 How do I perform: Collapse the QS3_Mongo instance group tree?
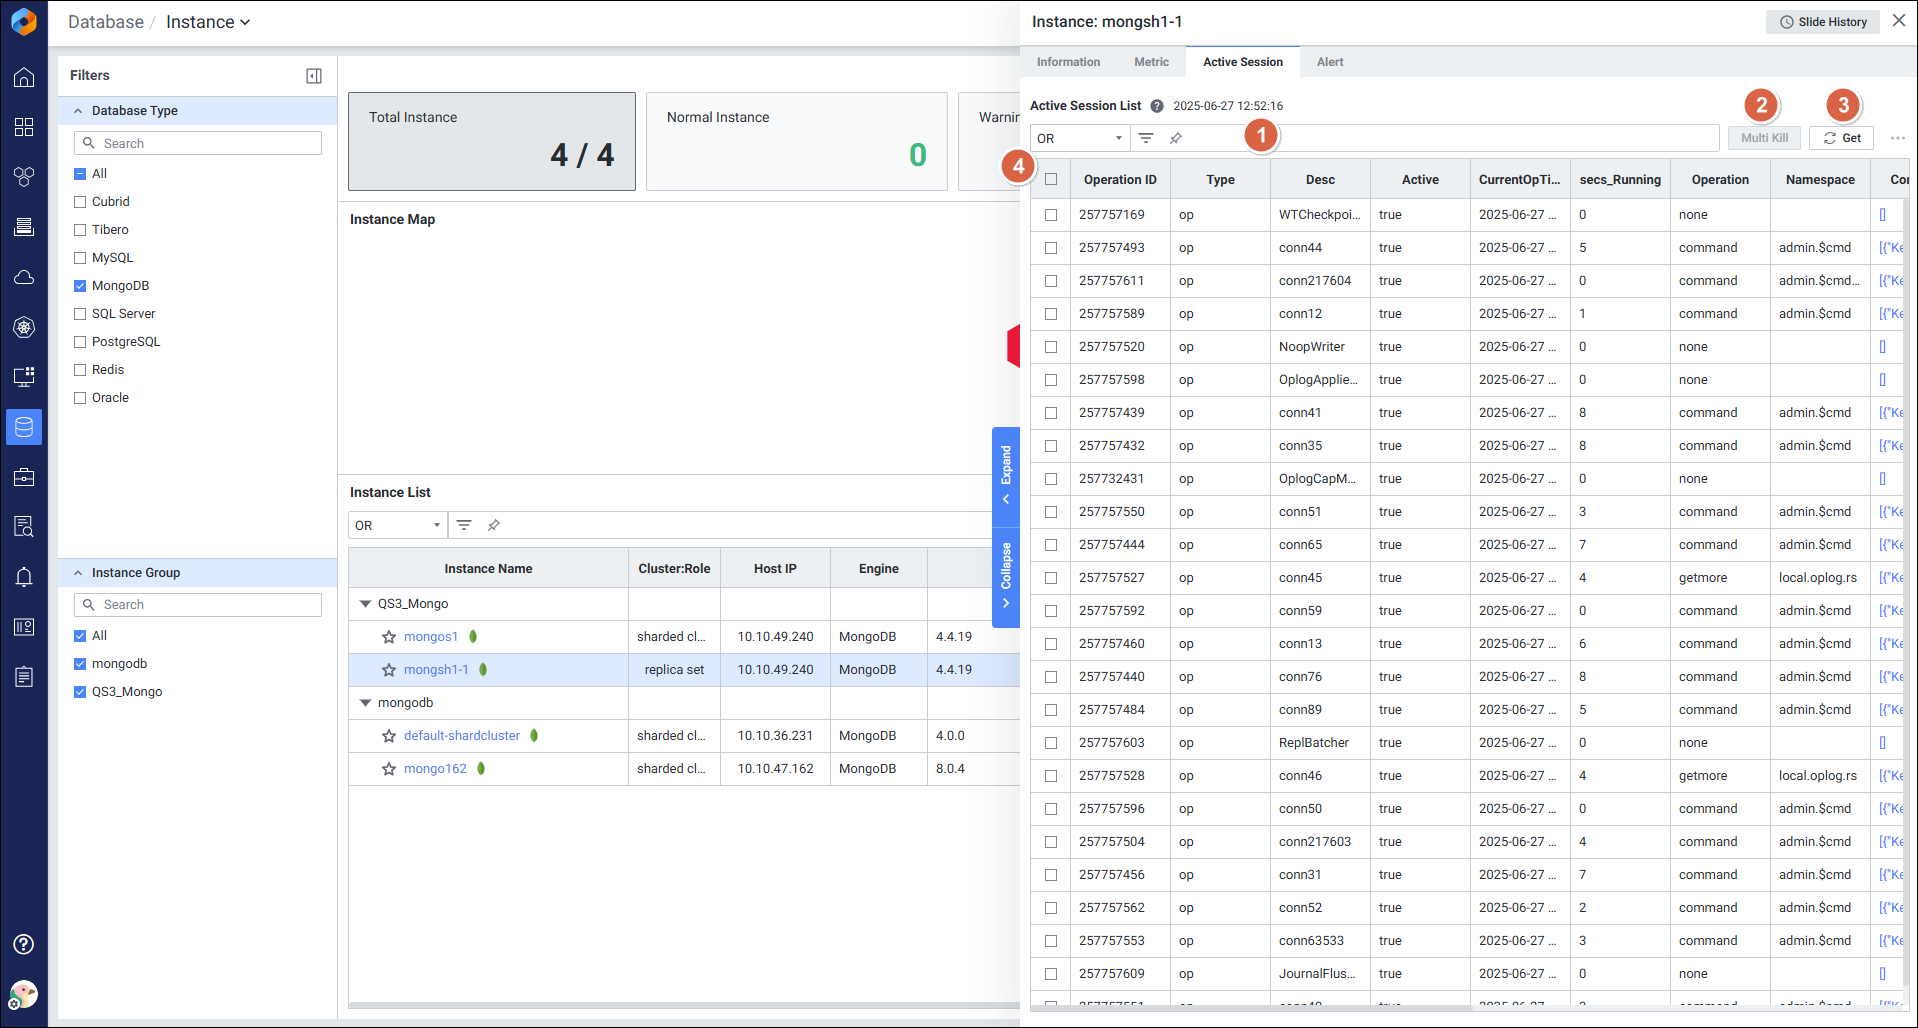pyautogui.click(x=365, y=604)
